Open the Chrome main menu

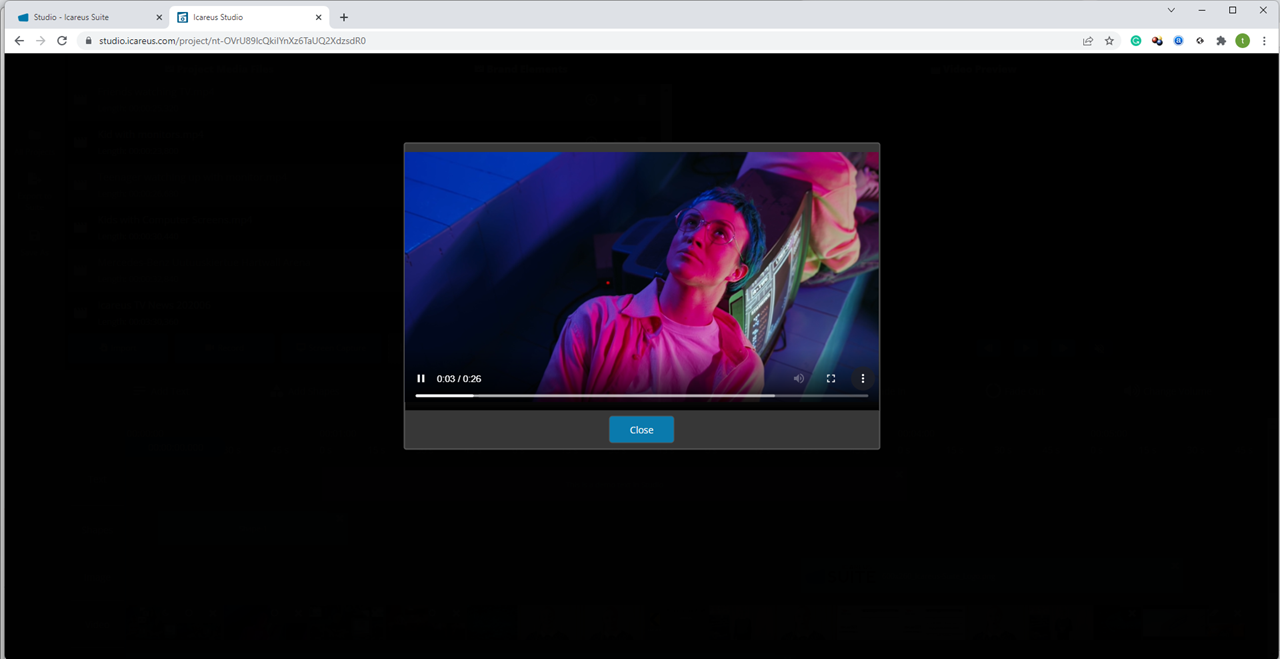pyautogui.click(x=1264, y=41)
